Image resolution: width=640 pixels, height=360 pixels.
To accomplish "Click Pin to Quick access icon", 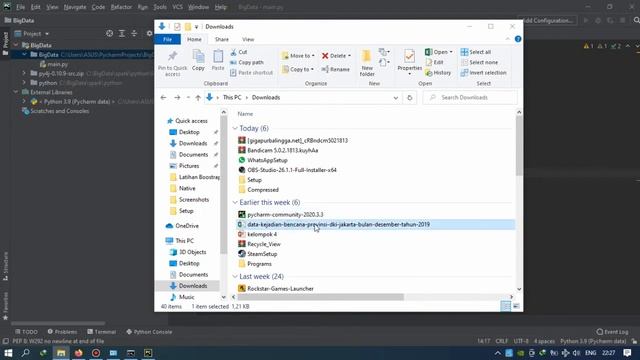I will coord(172,56).
